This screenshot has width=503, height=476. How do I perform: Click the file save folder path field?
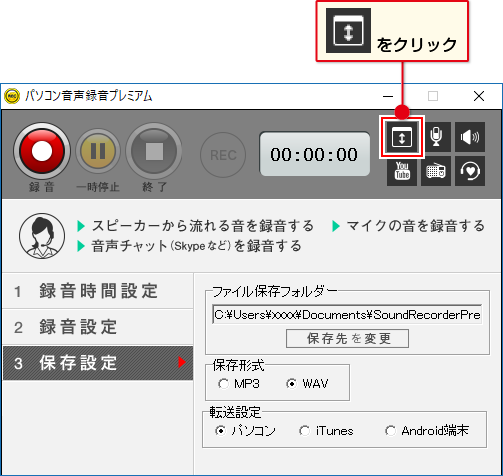click(347, 314)
